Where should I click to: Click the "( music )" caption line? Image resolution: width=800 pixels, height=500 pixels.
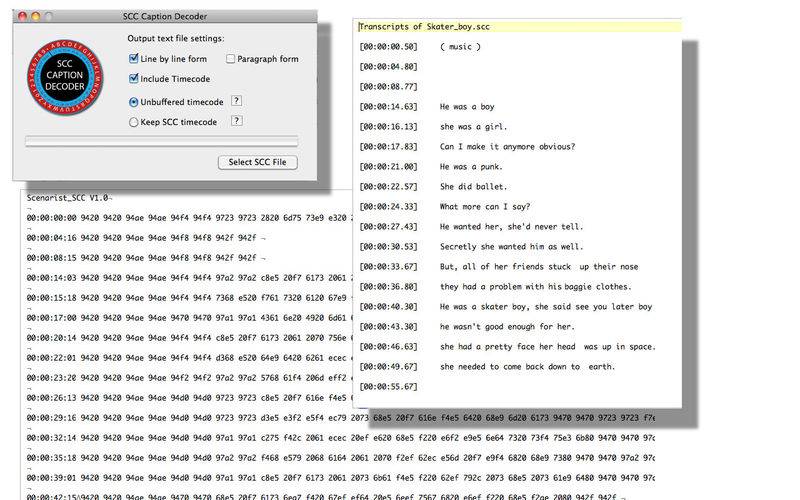click(x=460, y=46)
